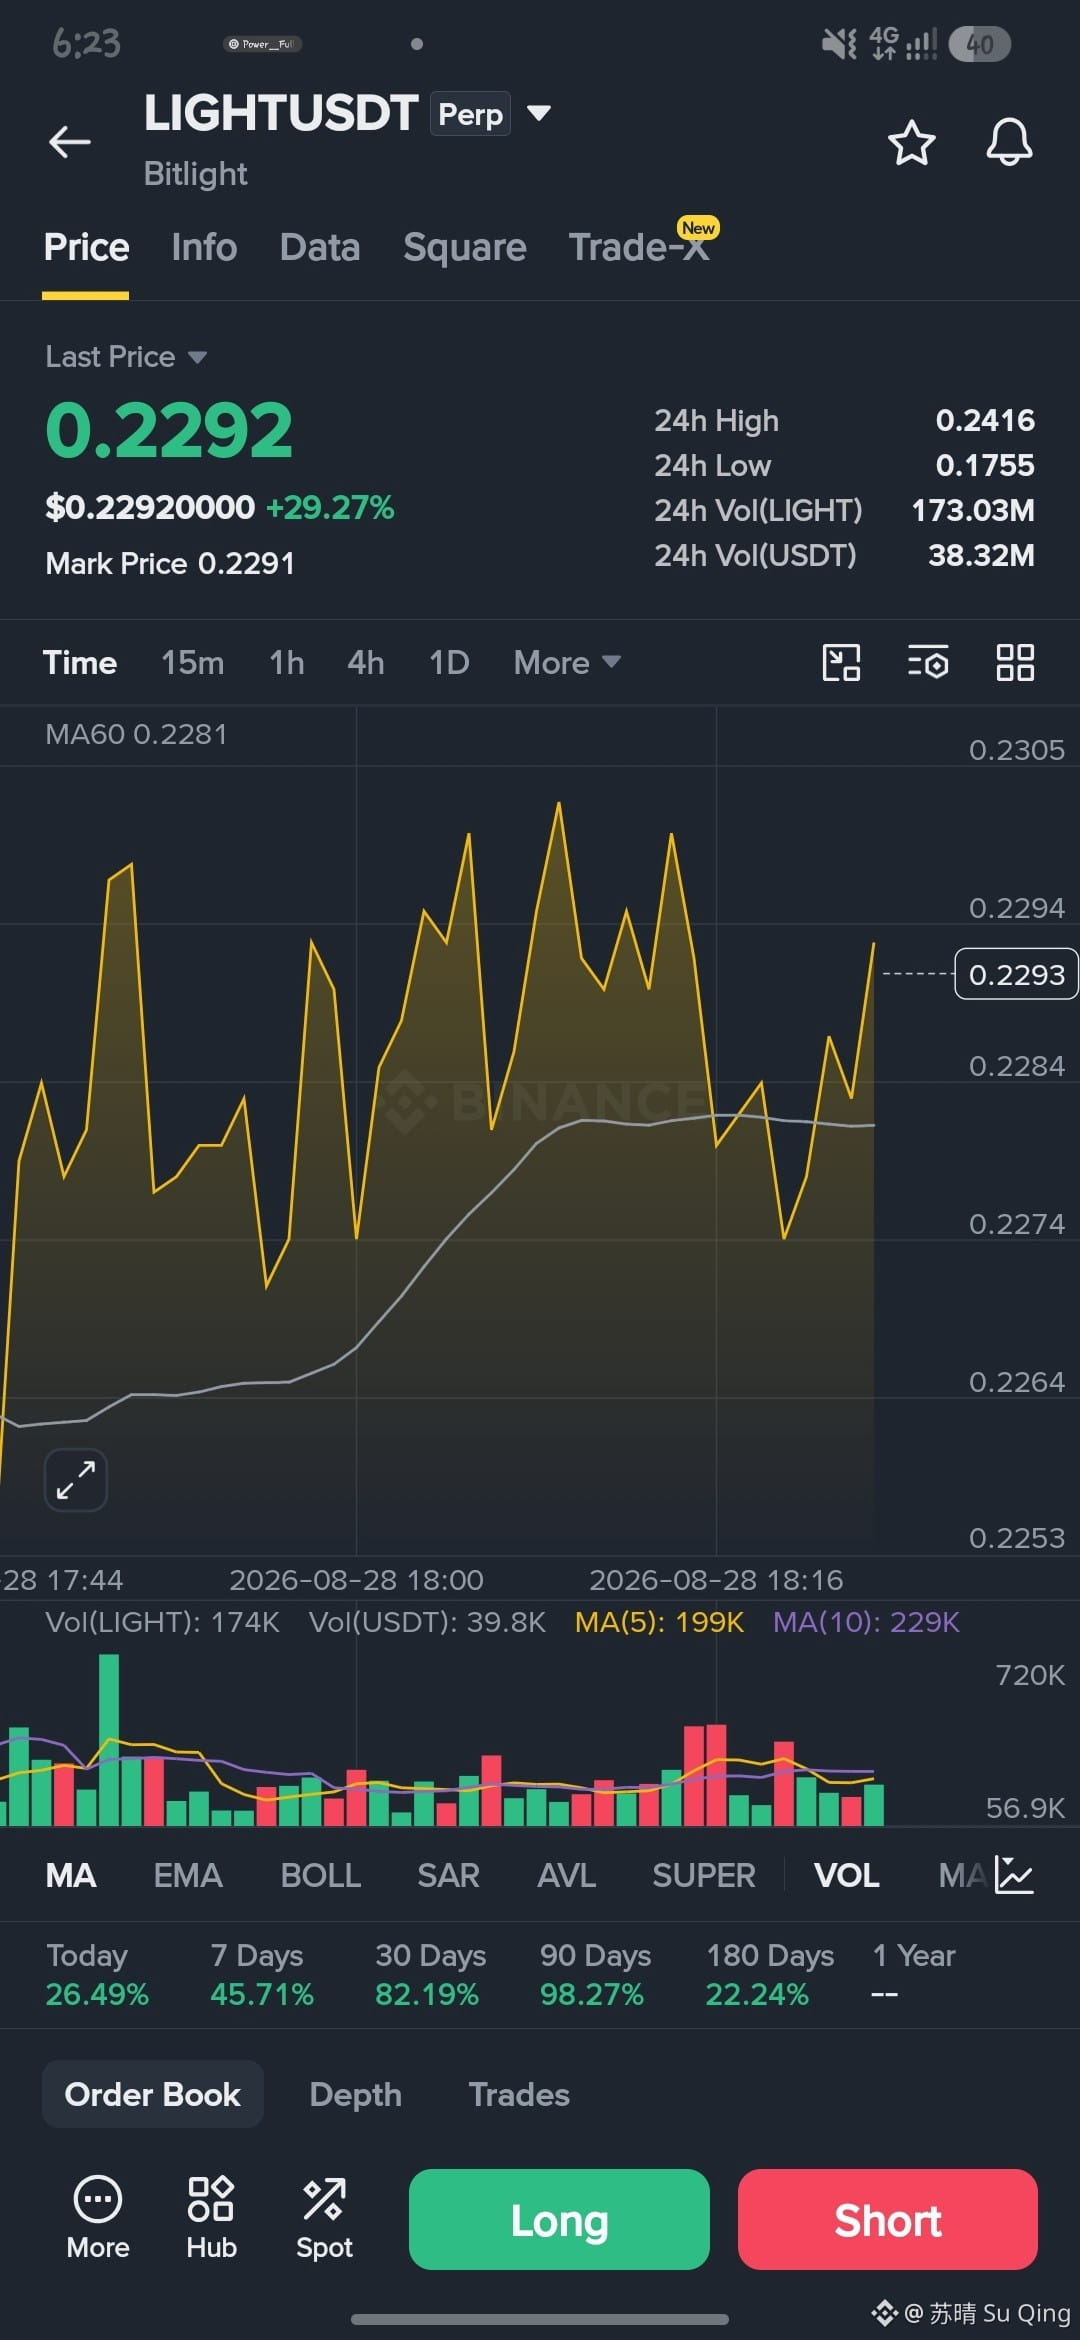Select the 15m chart interval

192,662
